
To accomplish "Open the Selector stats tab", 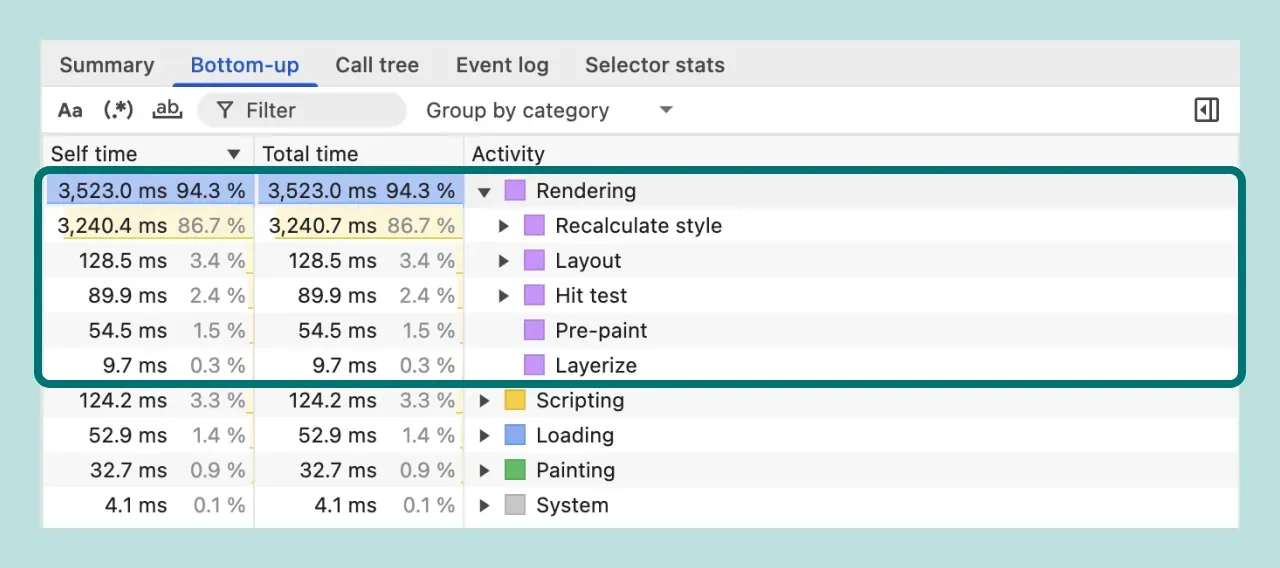I will pos(654,65).
